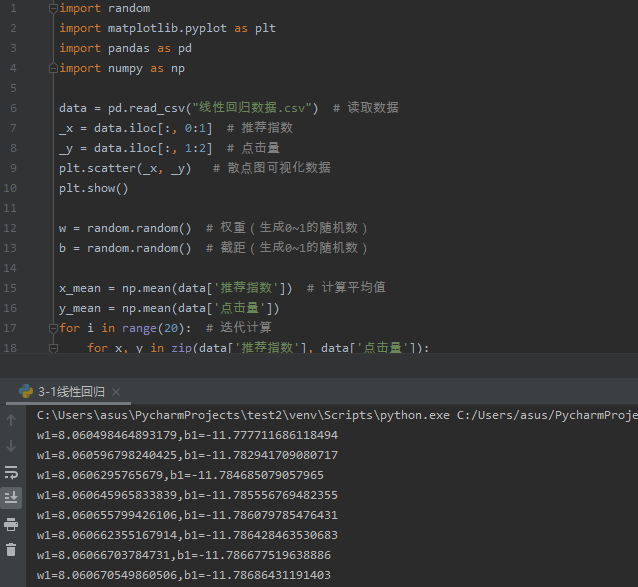
Task: Click output line "w1=8.060596798240425"
Action: pyautogui.click(x=187, y=455)
